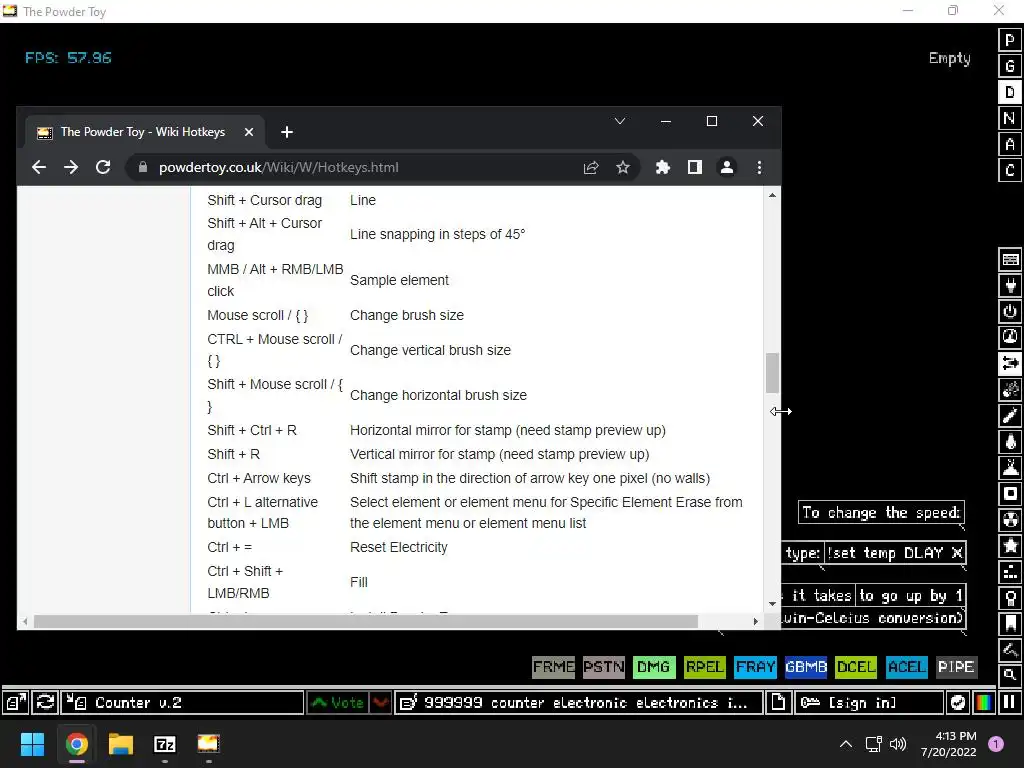1024x768 pixels.
Task: Open the Decoration tools brush icon
Action: (x=1010, y=650)
